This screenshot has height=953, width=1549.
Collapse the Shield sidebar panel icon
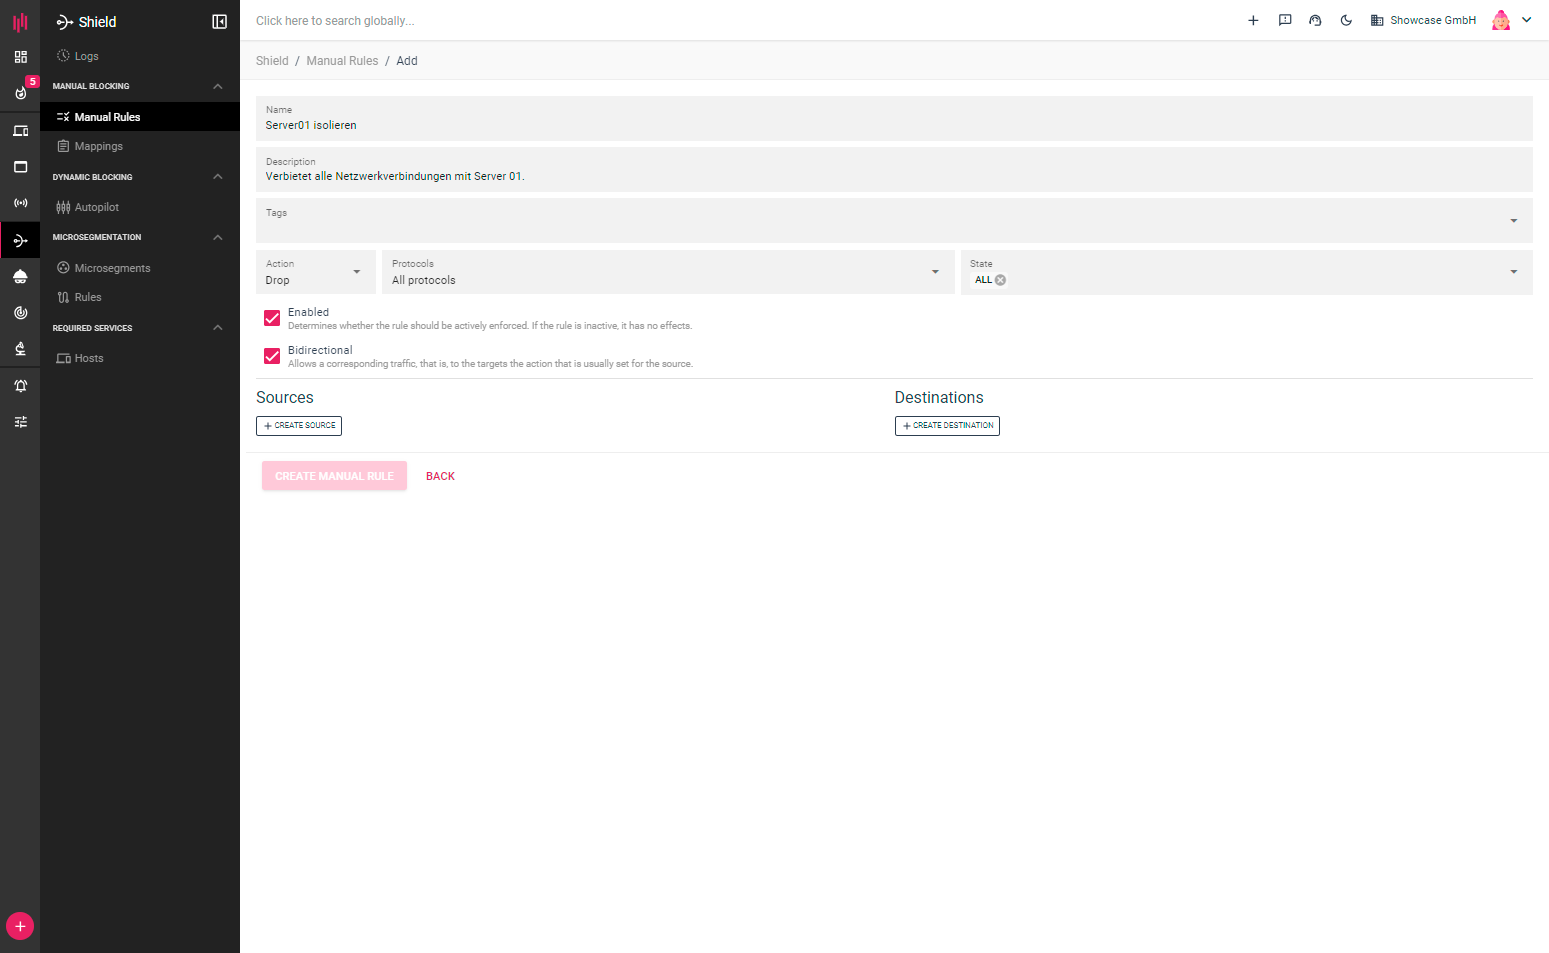click(219, 22)
